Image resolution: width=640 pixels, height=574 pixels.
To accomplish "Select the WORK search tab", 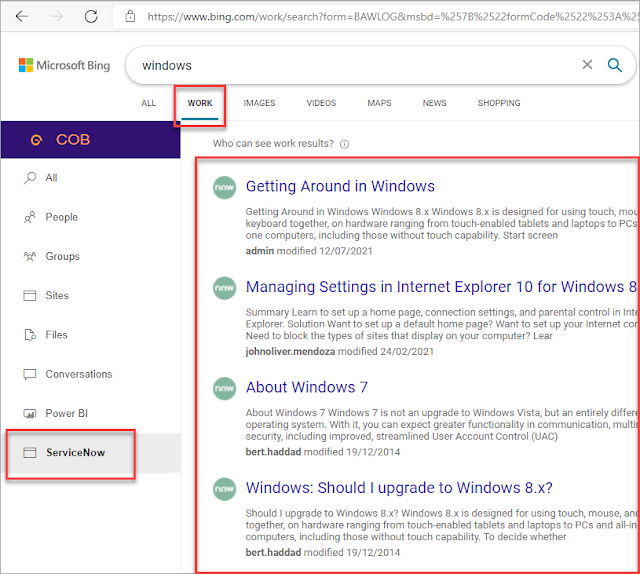I will pyautogui.click(x=200, y=103).
